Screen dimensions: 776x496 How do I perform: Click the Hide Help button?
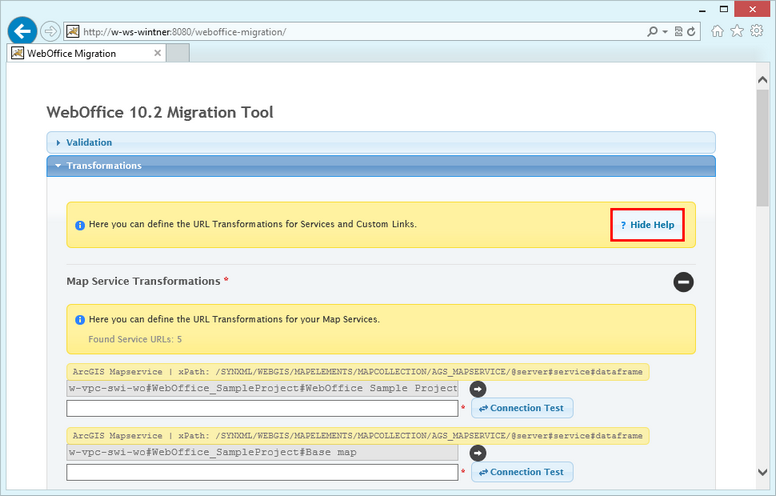[647, 225]
